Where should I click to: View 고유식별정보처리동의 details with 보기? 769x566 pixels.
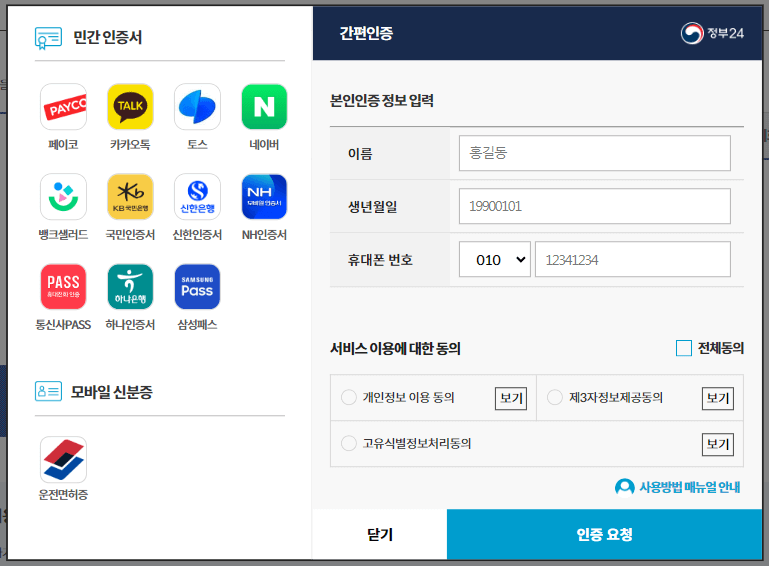pyautogui.click(x=718, y=444)
